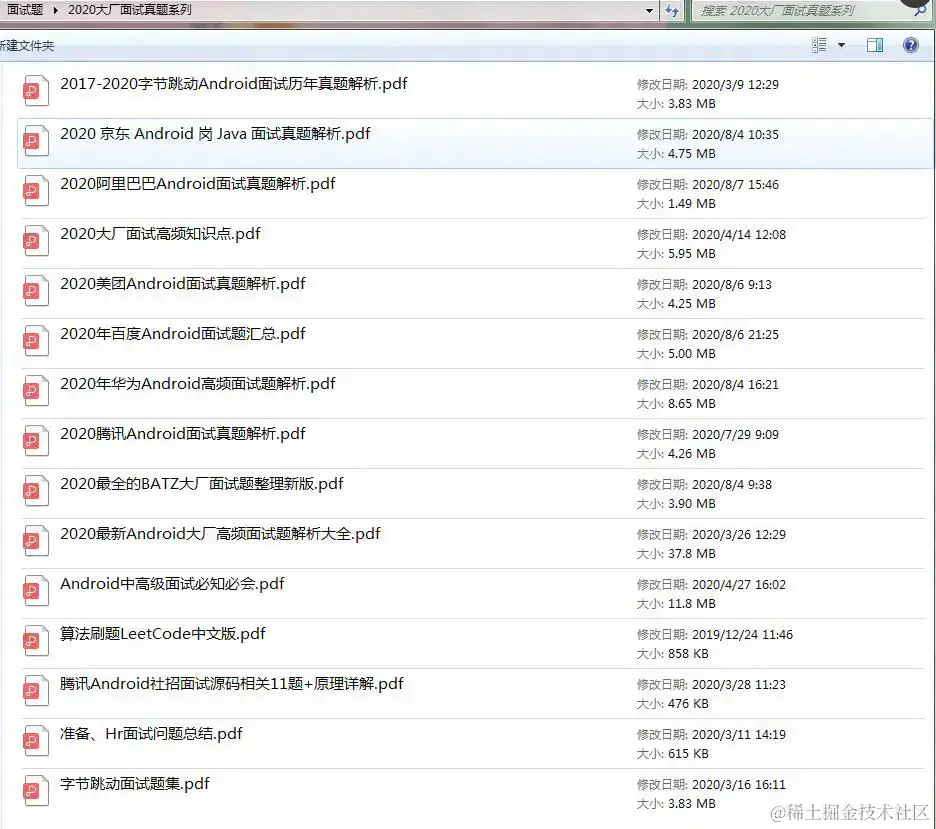This screenshot has width=936, height=829.
Task: Click the 新建文件夹 toolbar button
Action: click(x=27, y=45)
